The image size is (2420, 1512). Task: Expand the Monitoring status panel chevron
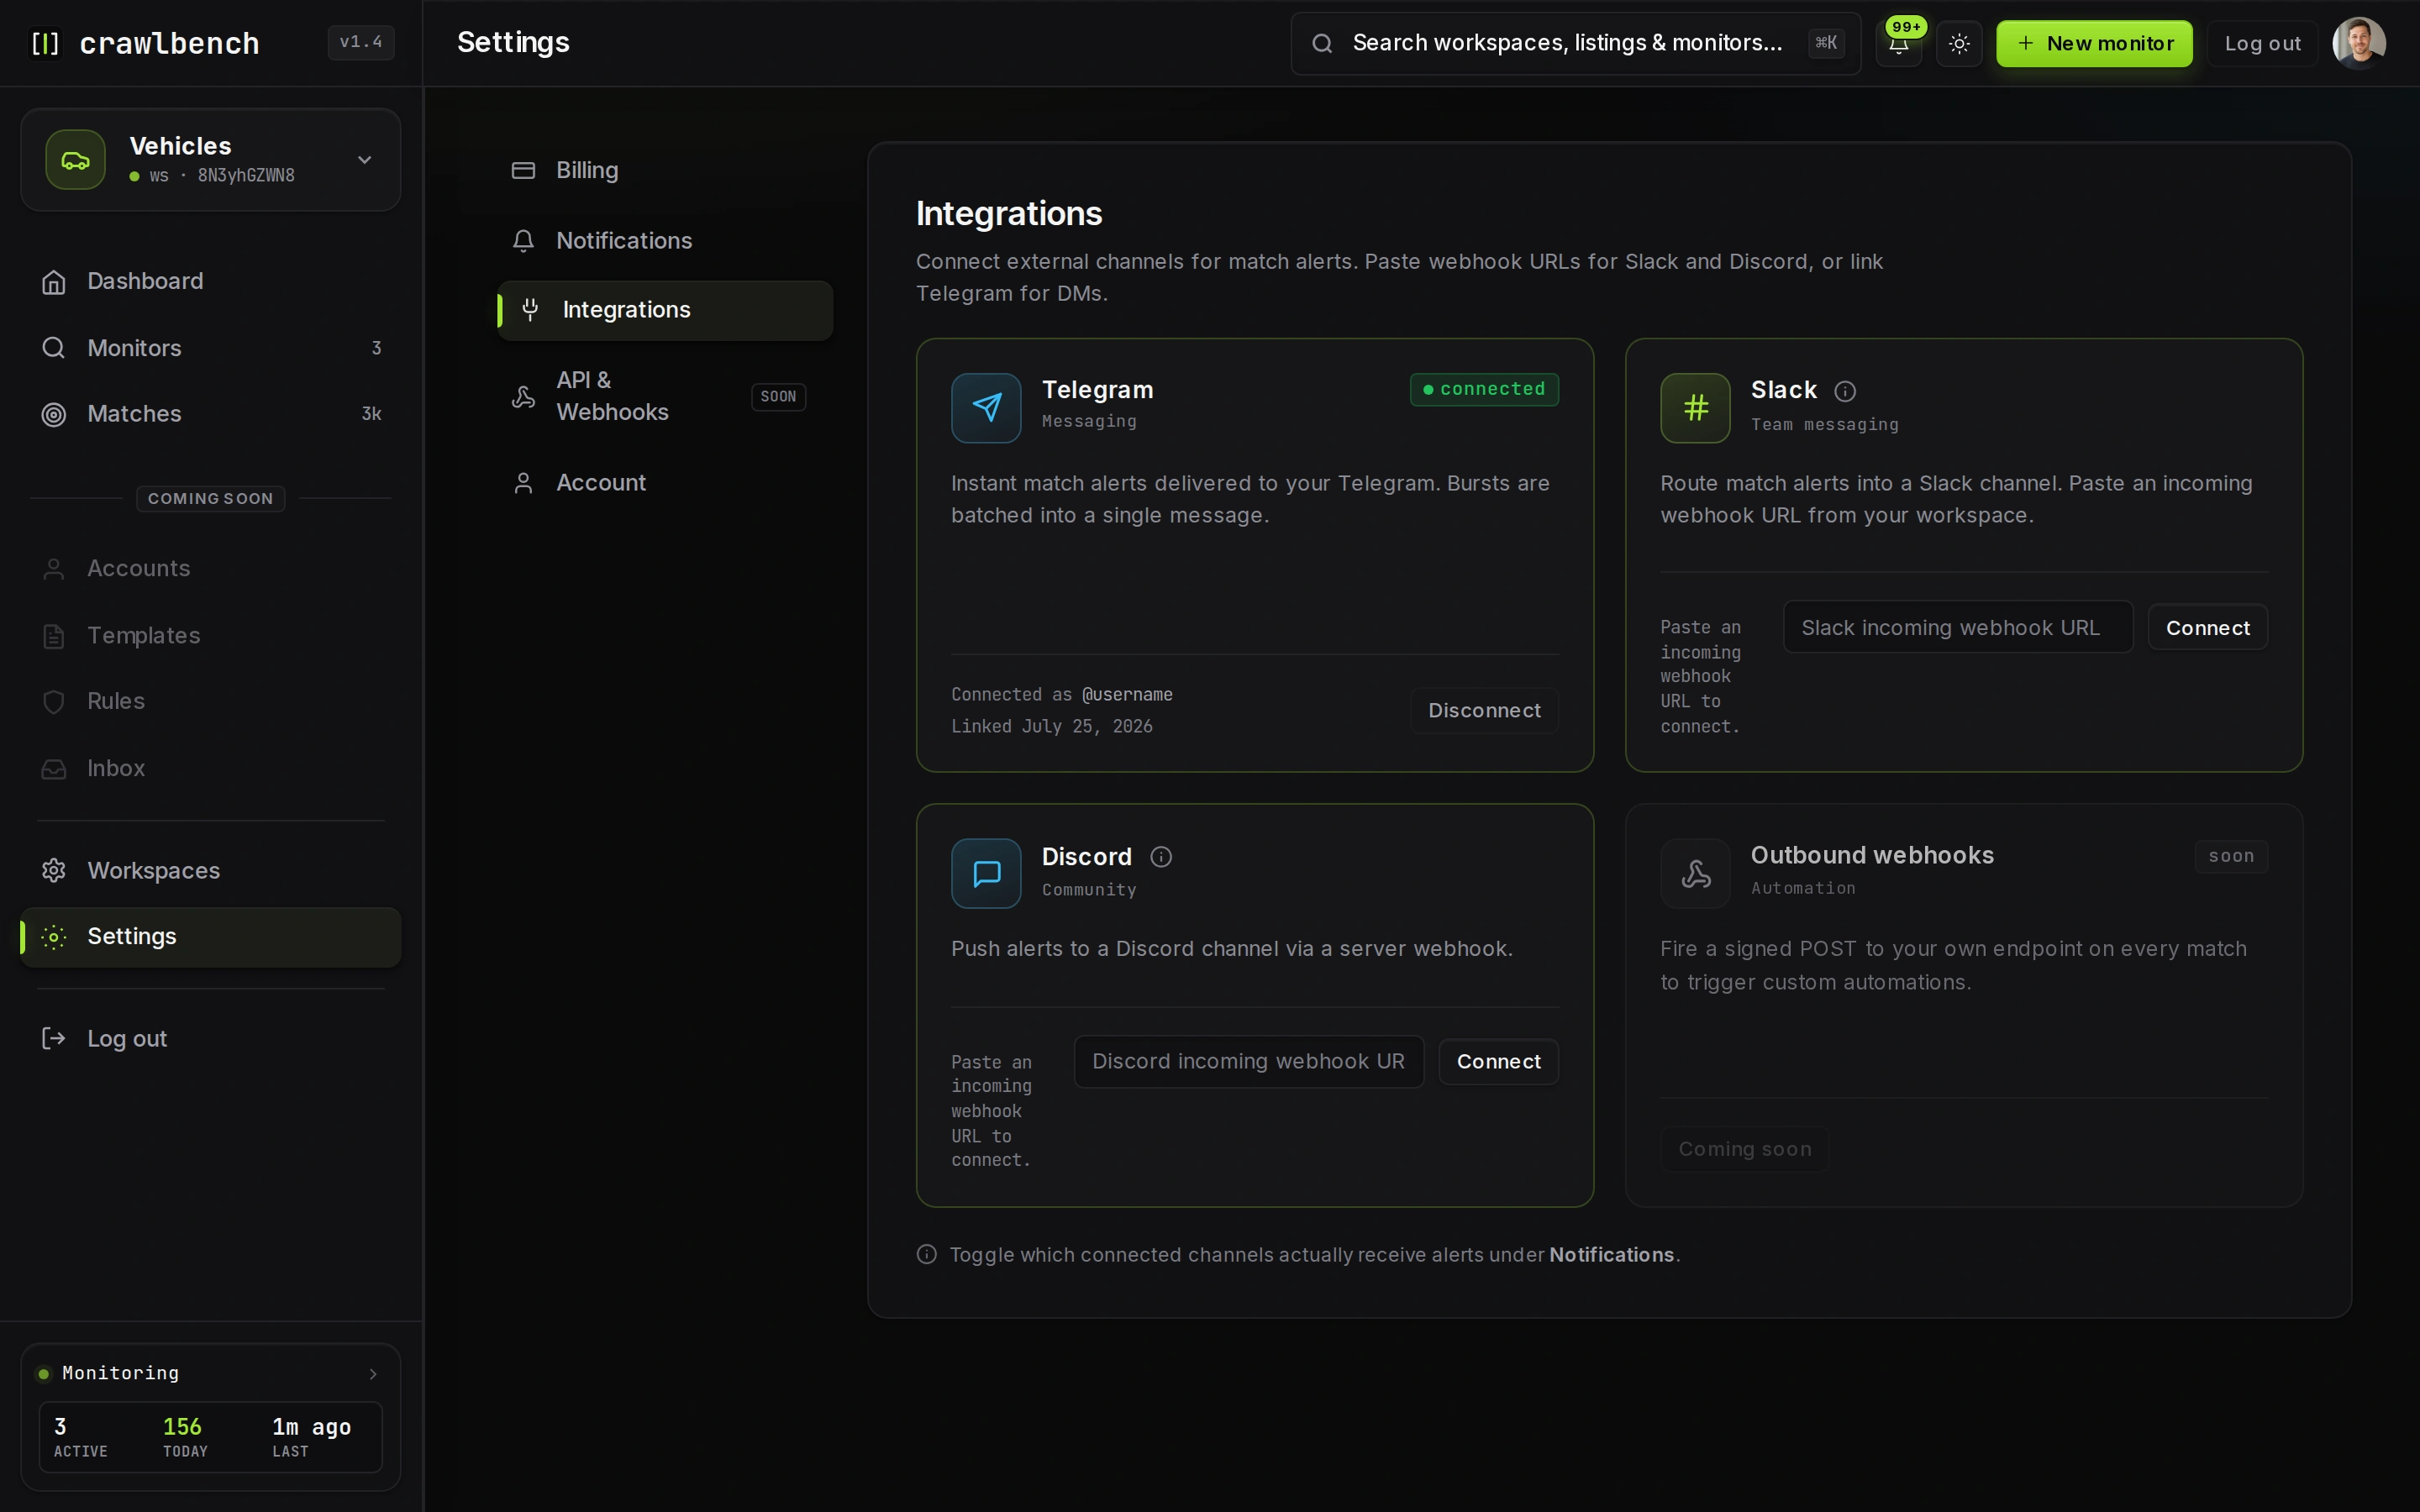pos(373,1374)
